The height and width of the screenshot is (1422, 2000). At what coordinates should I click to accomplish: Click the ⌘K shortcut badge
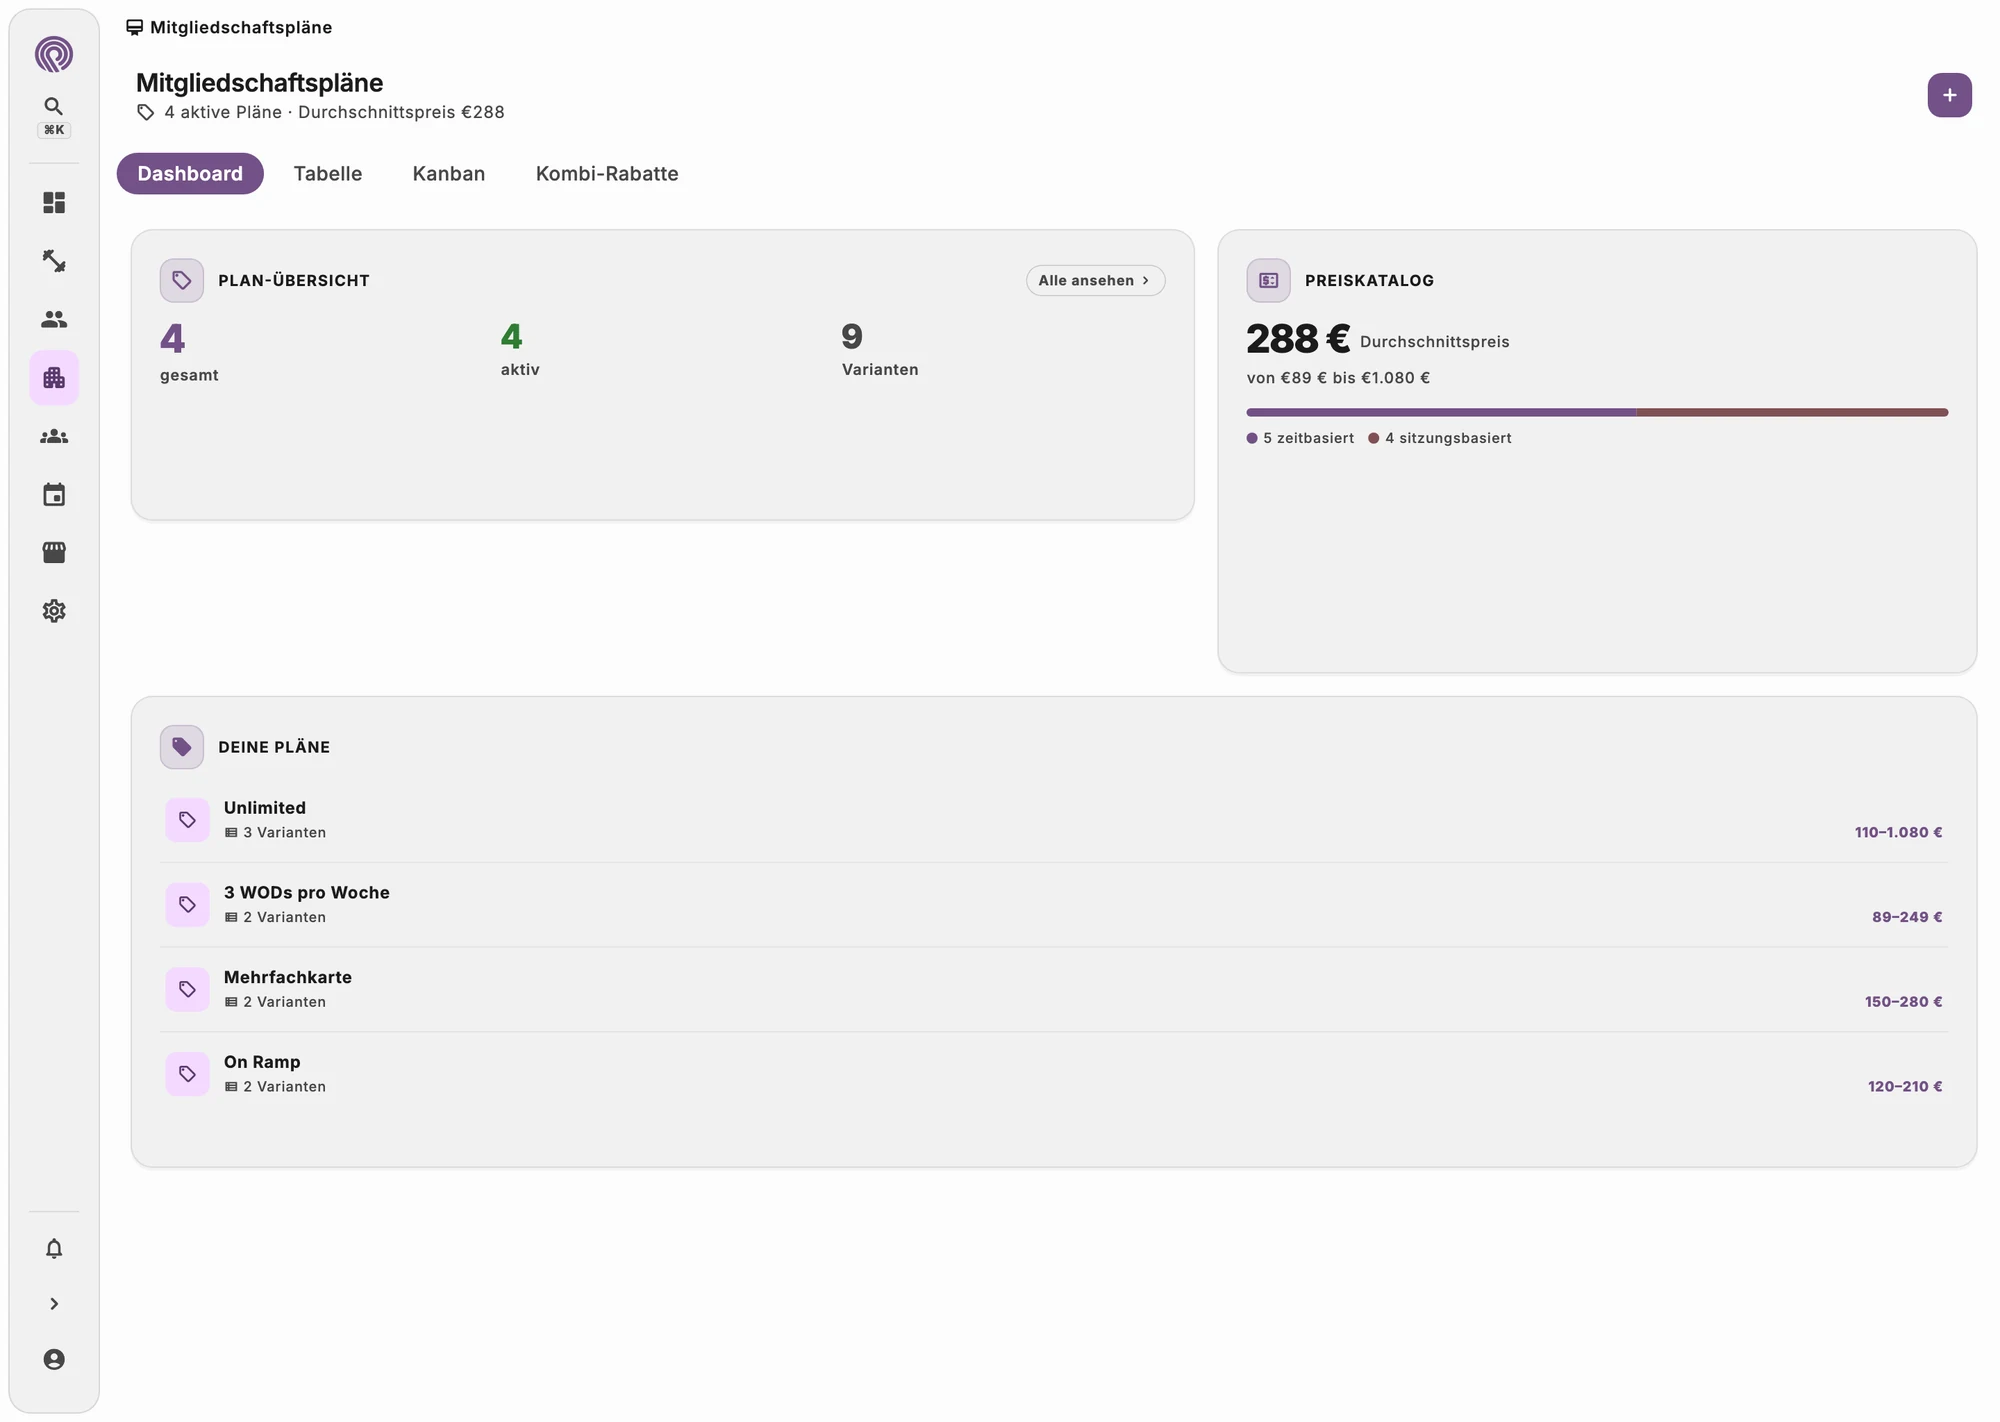(x=54, y=130)
